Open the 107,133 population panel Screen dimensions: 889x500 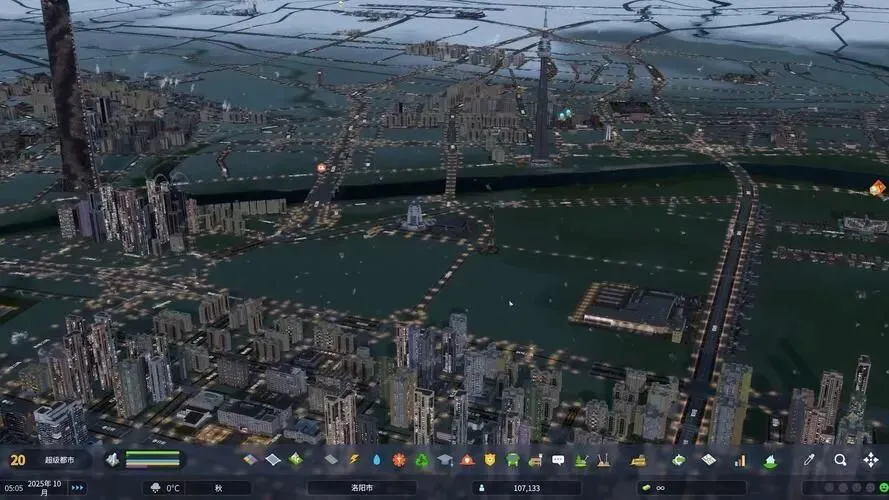pos(526,488)
